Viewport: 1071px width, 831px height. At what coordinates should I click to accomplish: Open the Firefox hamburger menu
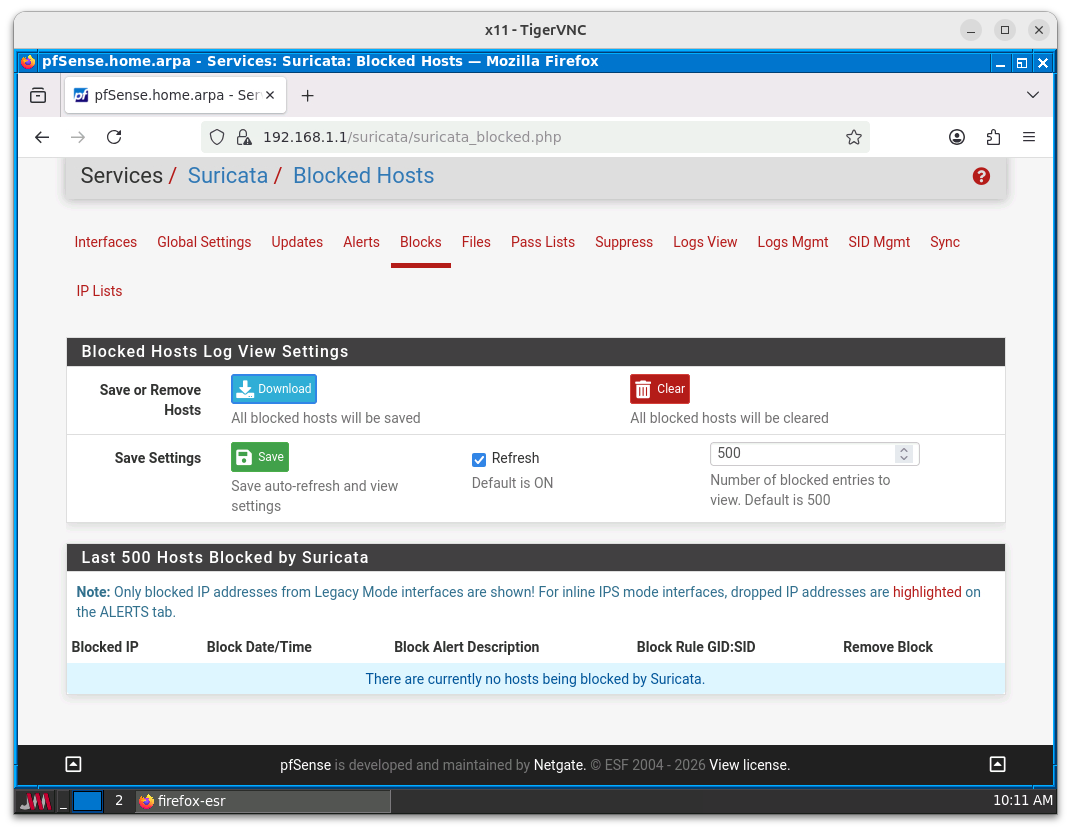coord(1029,137)
